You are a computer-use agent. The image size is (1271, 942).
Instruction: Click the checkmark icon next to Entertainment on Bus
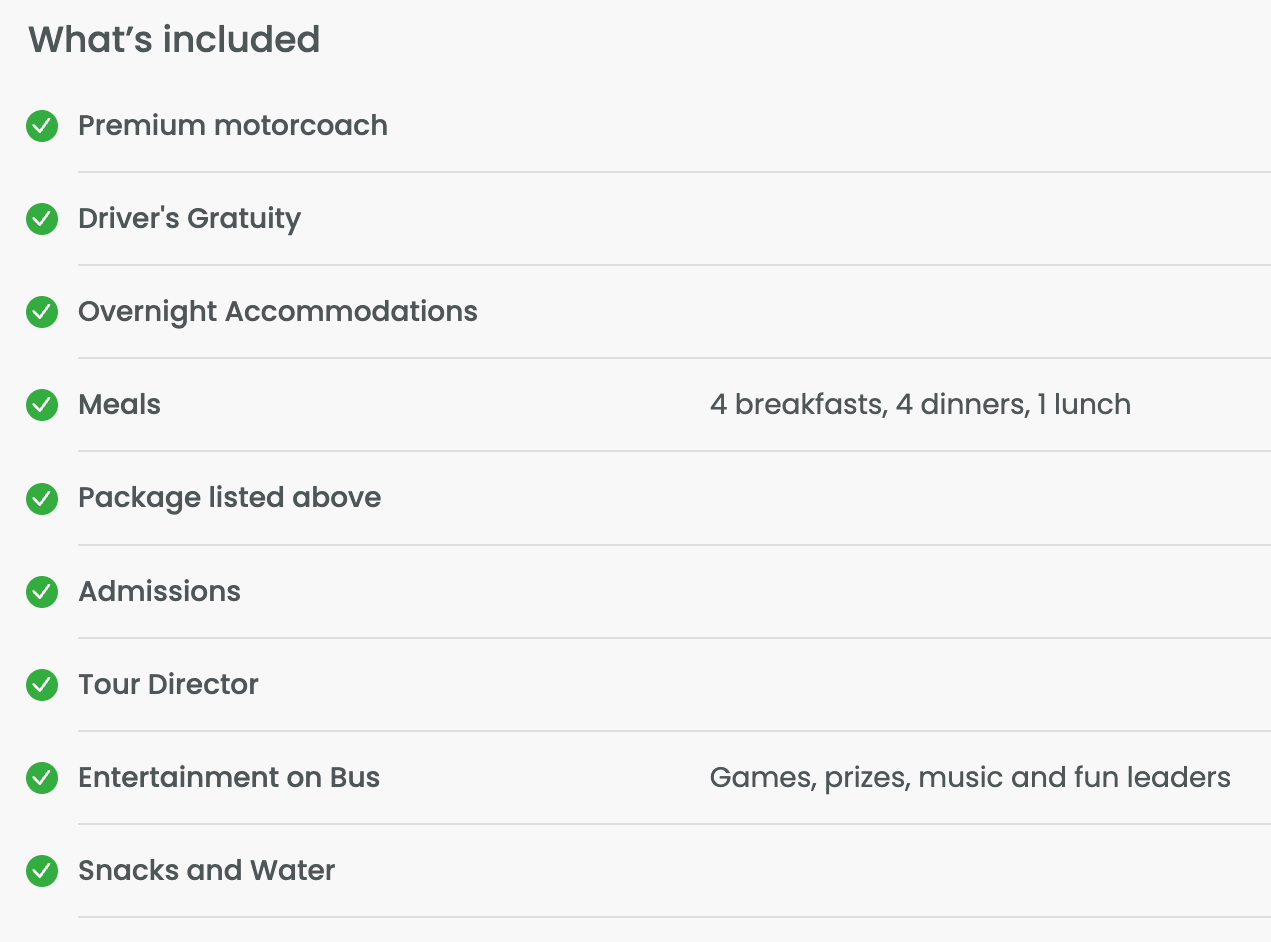pyautogui.click(x=42, y=778)
